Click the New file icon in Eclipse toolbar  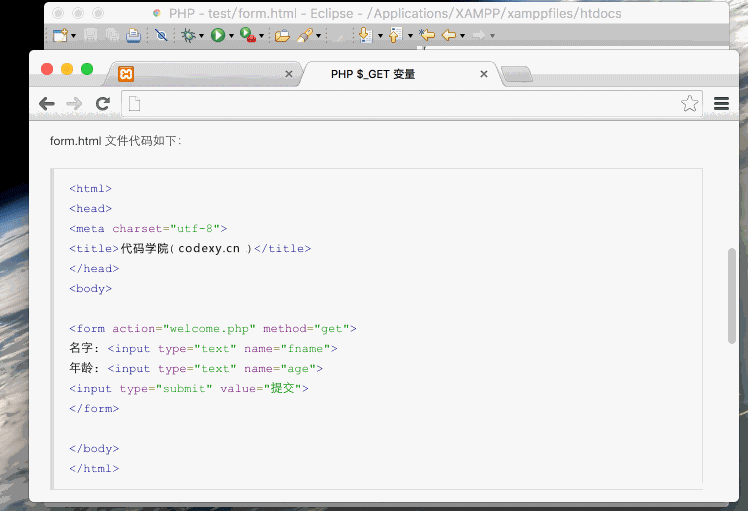(x=60, y=35)
